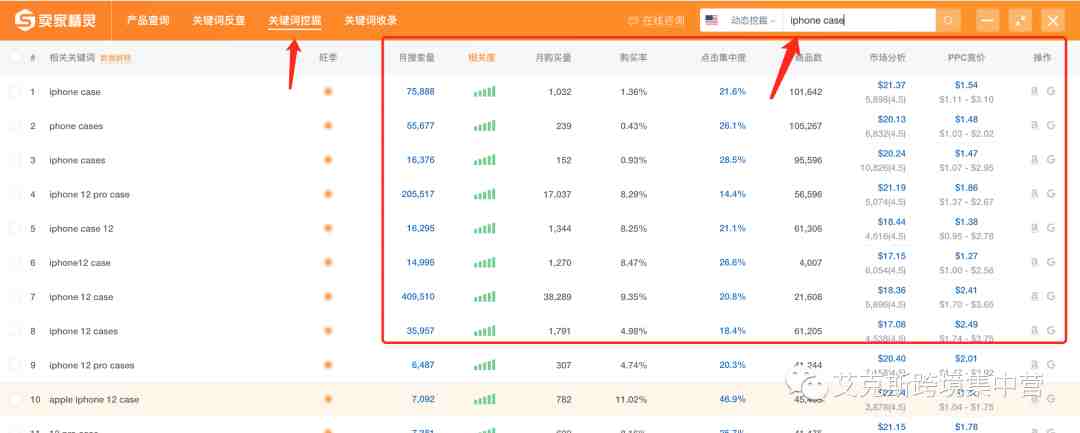Open Google icon for phone cases row
Screen dimensions: 1080x433
coord(1050,126)
